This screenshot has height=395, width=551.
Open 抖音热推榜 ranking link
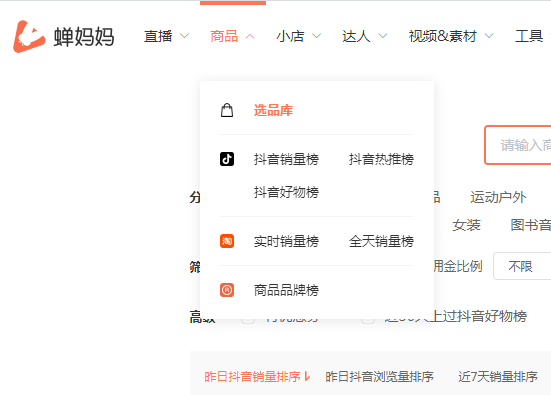tap(381, 159)
